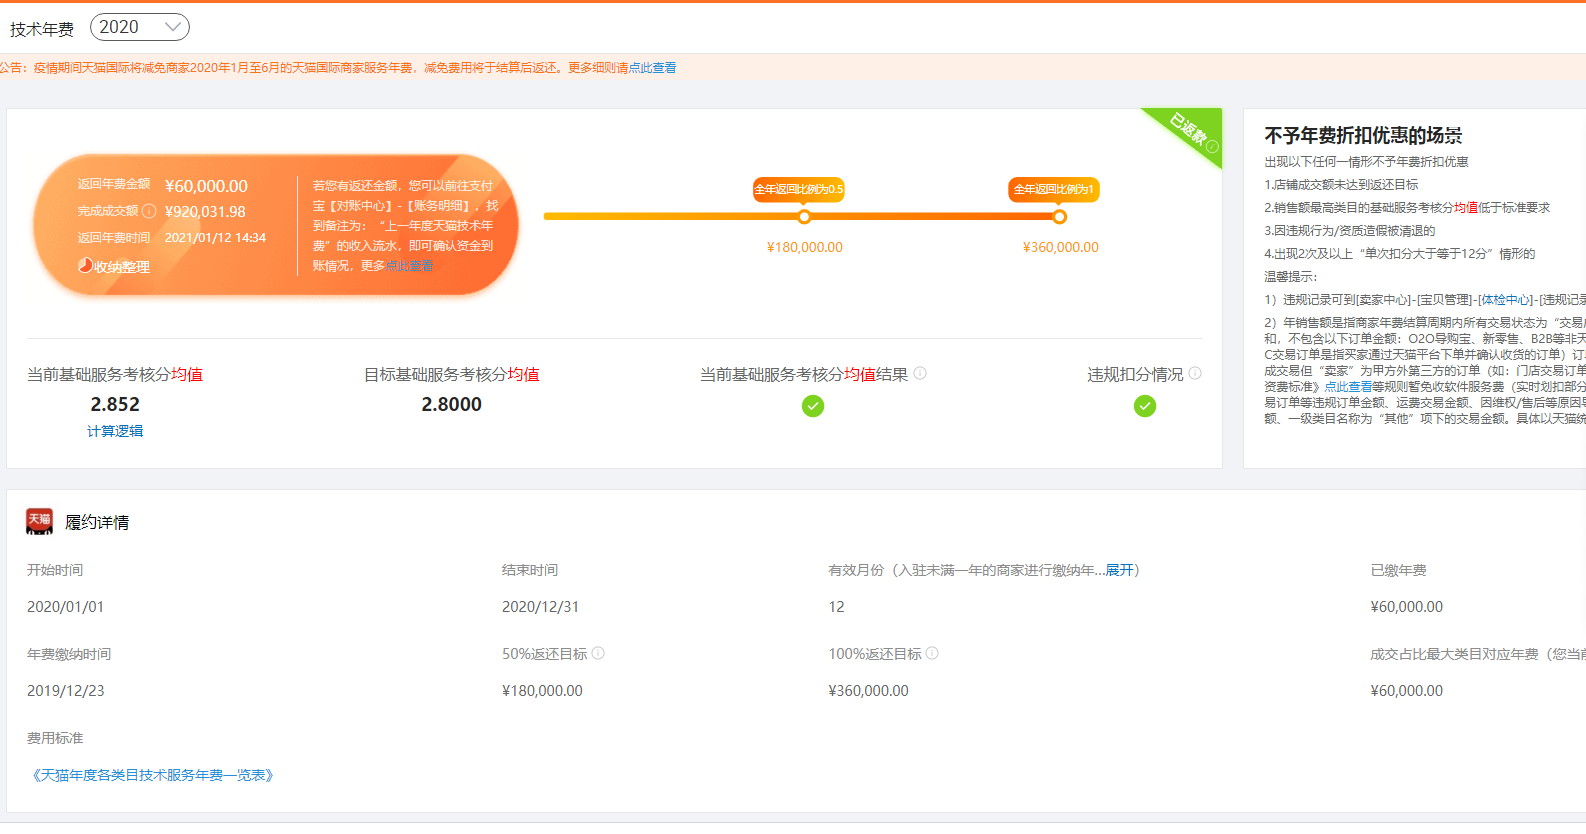Open 《天猫年度各类目技术服务年费一览表》 link
Screen dimensions: 1586x834
pyautogui.click(x=153, y=775)
